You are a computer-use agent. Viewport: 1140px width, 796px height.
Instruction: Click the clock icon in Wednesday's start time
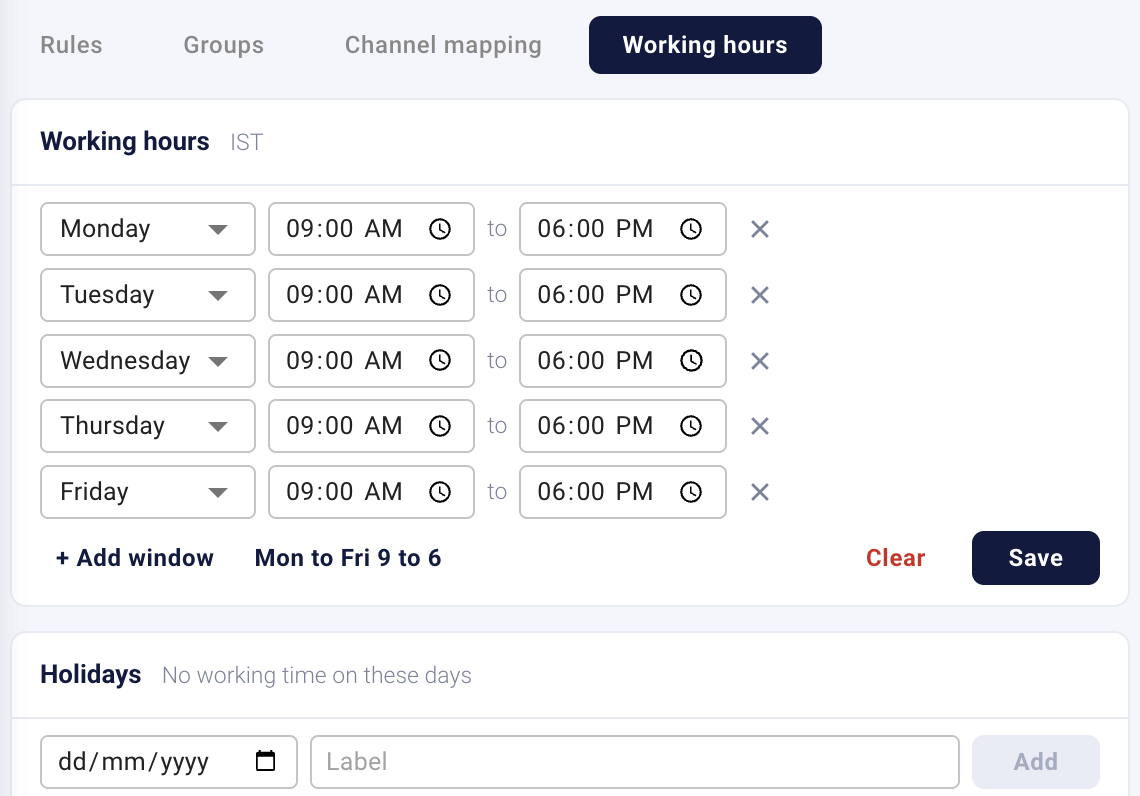440,361
